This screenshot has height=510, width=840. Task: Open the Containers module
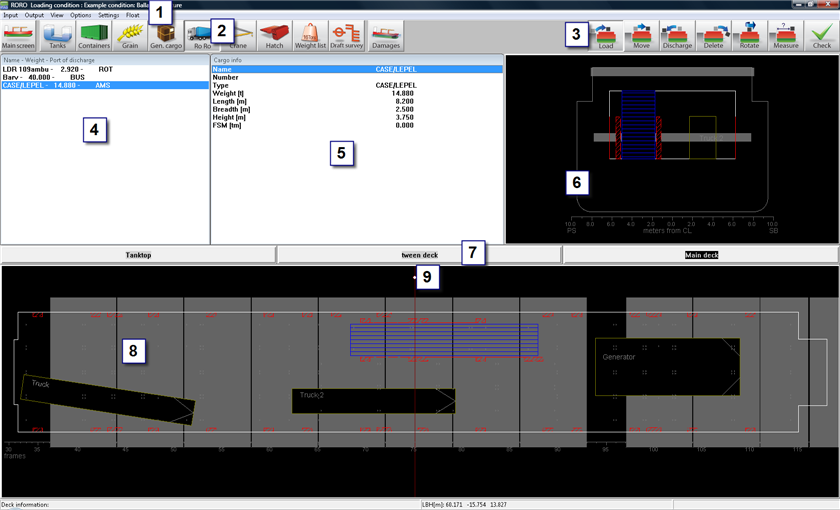pyautogui.click(x=94, y=36)
